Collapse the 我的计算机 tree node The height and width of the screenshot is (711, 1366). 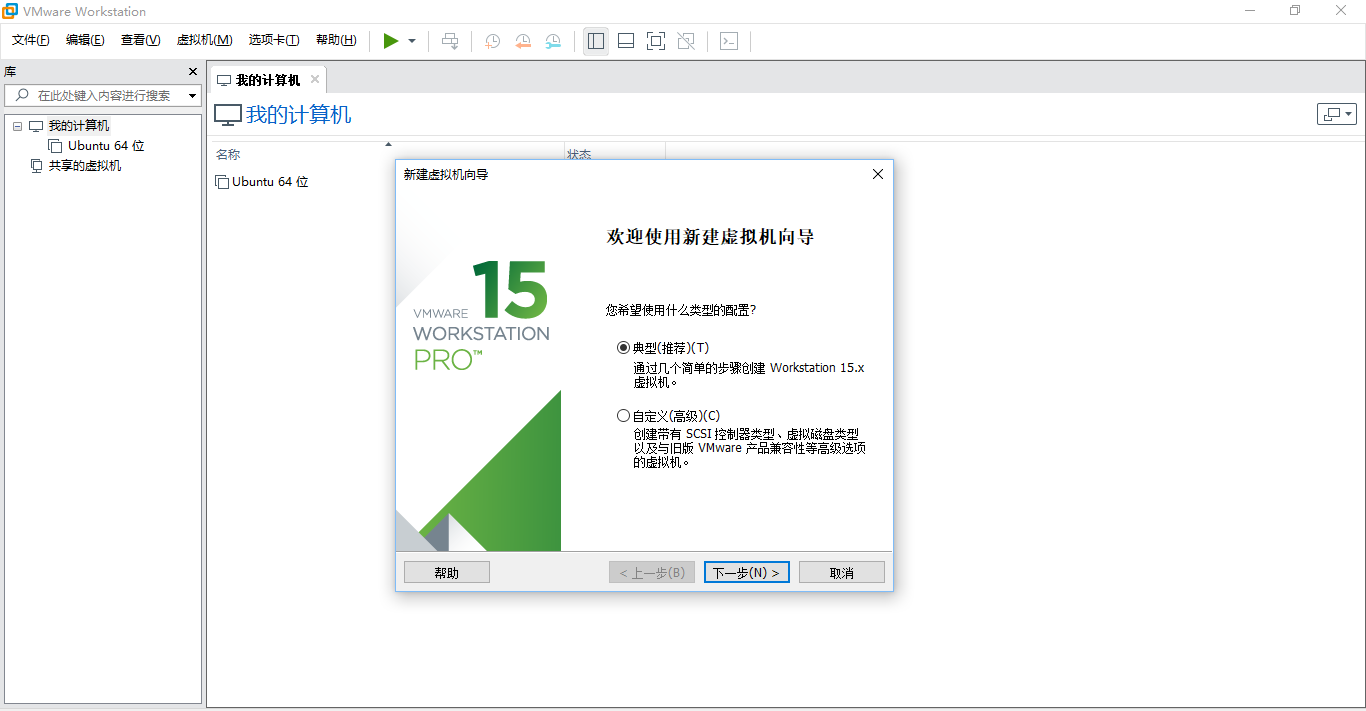click(17, 126)
